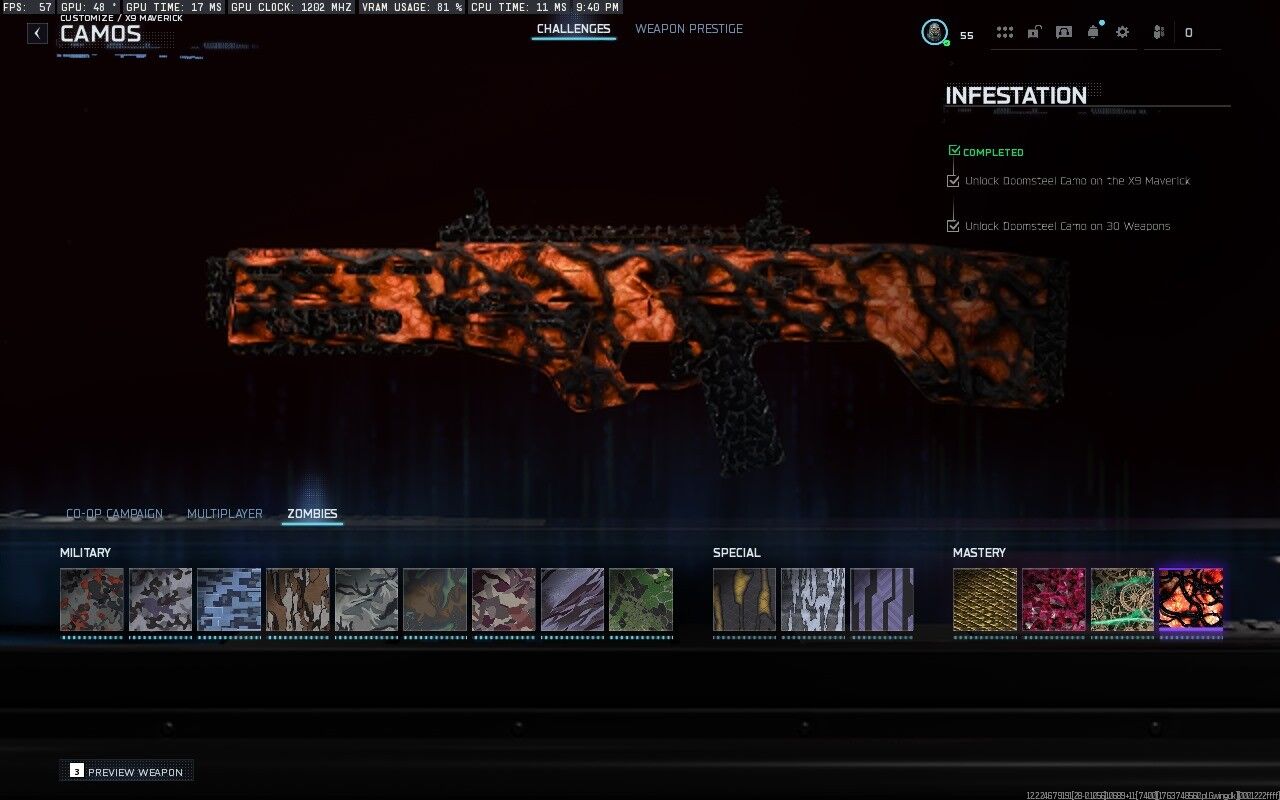Image resolution: width=1280 pixels, height=800 pixels.
Task: Select the blue digital Military camo
Action: [x=229, y=600]
